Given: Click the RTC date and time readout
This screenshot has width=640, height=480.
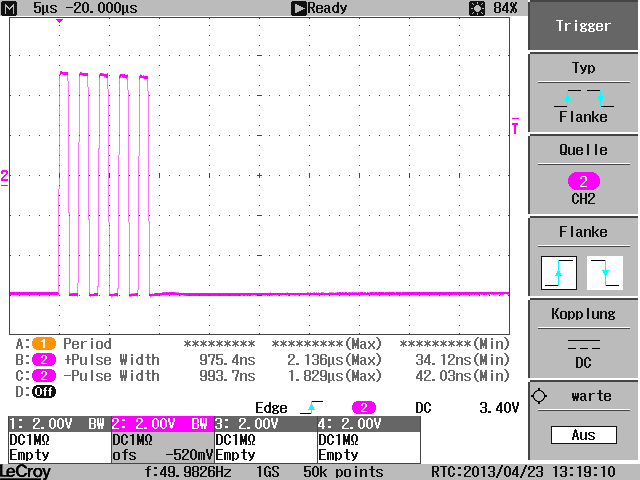Looking at the screenshot, I should coord(523,472).
